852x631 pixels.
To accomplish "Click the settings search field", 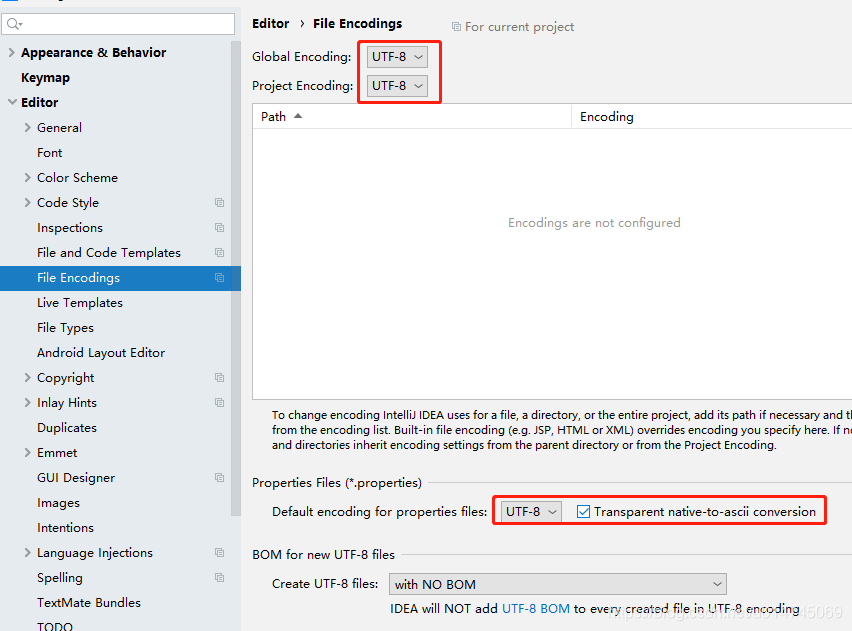I will [118, 24].
